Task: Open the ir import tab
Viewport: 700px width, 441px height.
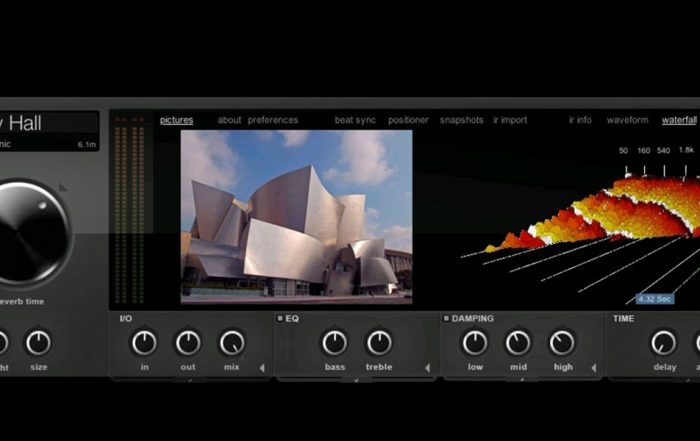Action: (510, 120)
